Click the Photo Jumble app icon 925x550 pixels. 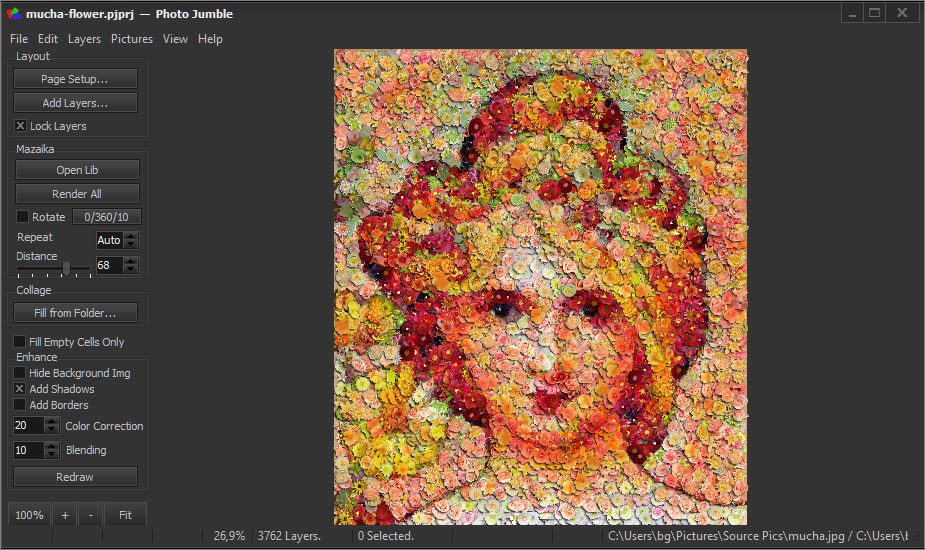14,14
